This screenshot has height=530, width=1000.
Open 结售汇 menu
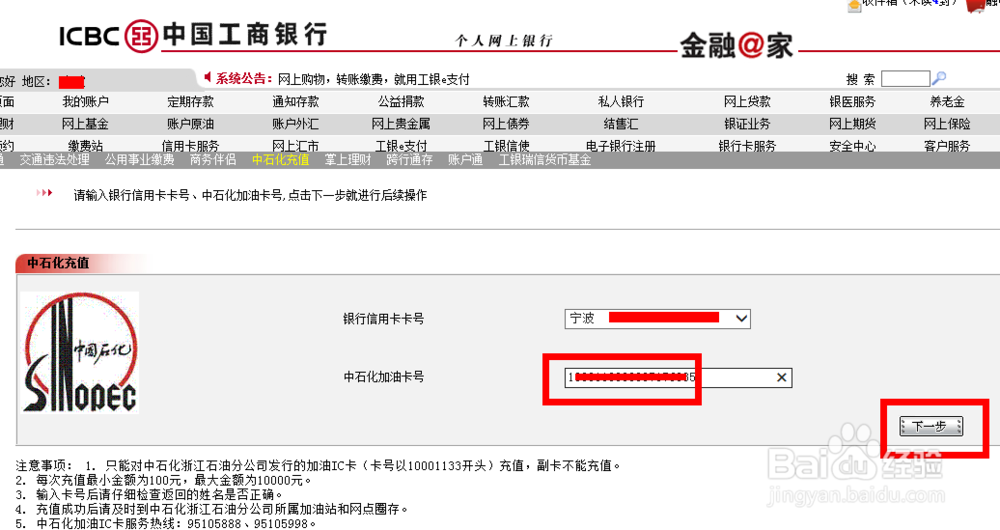[x=621, y=124]
